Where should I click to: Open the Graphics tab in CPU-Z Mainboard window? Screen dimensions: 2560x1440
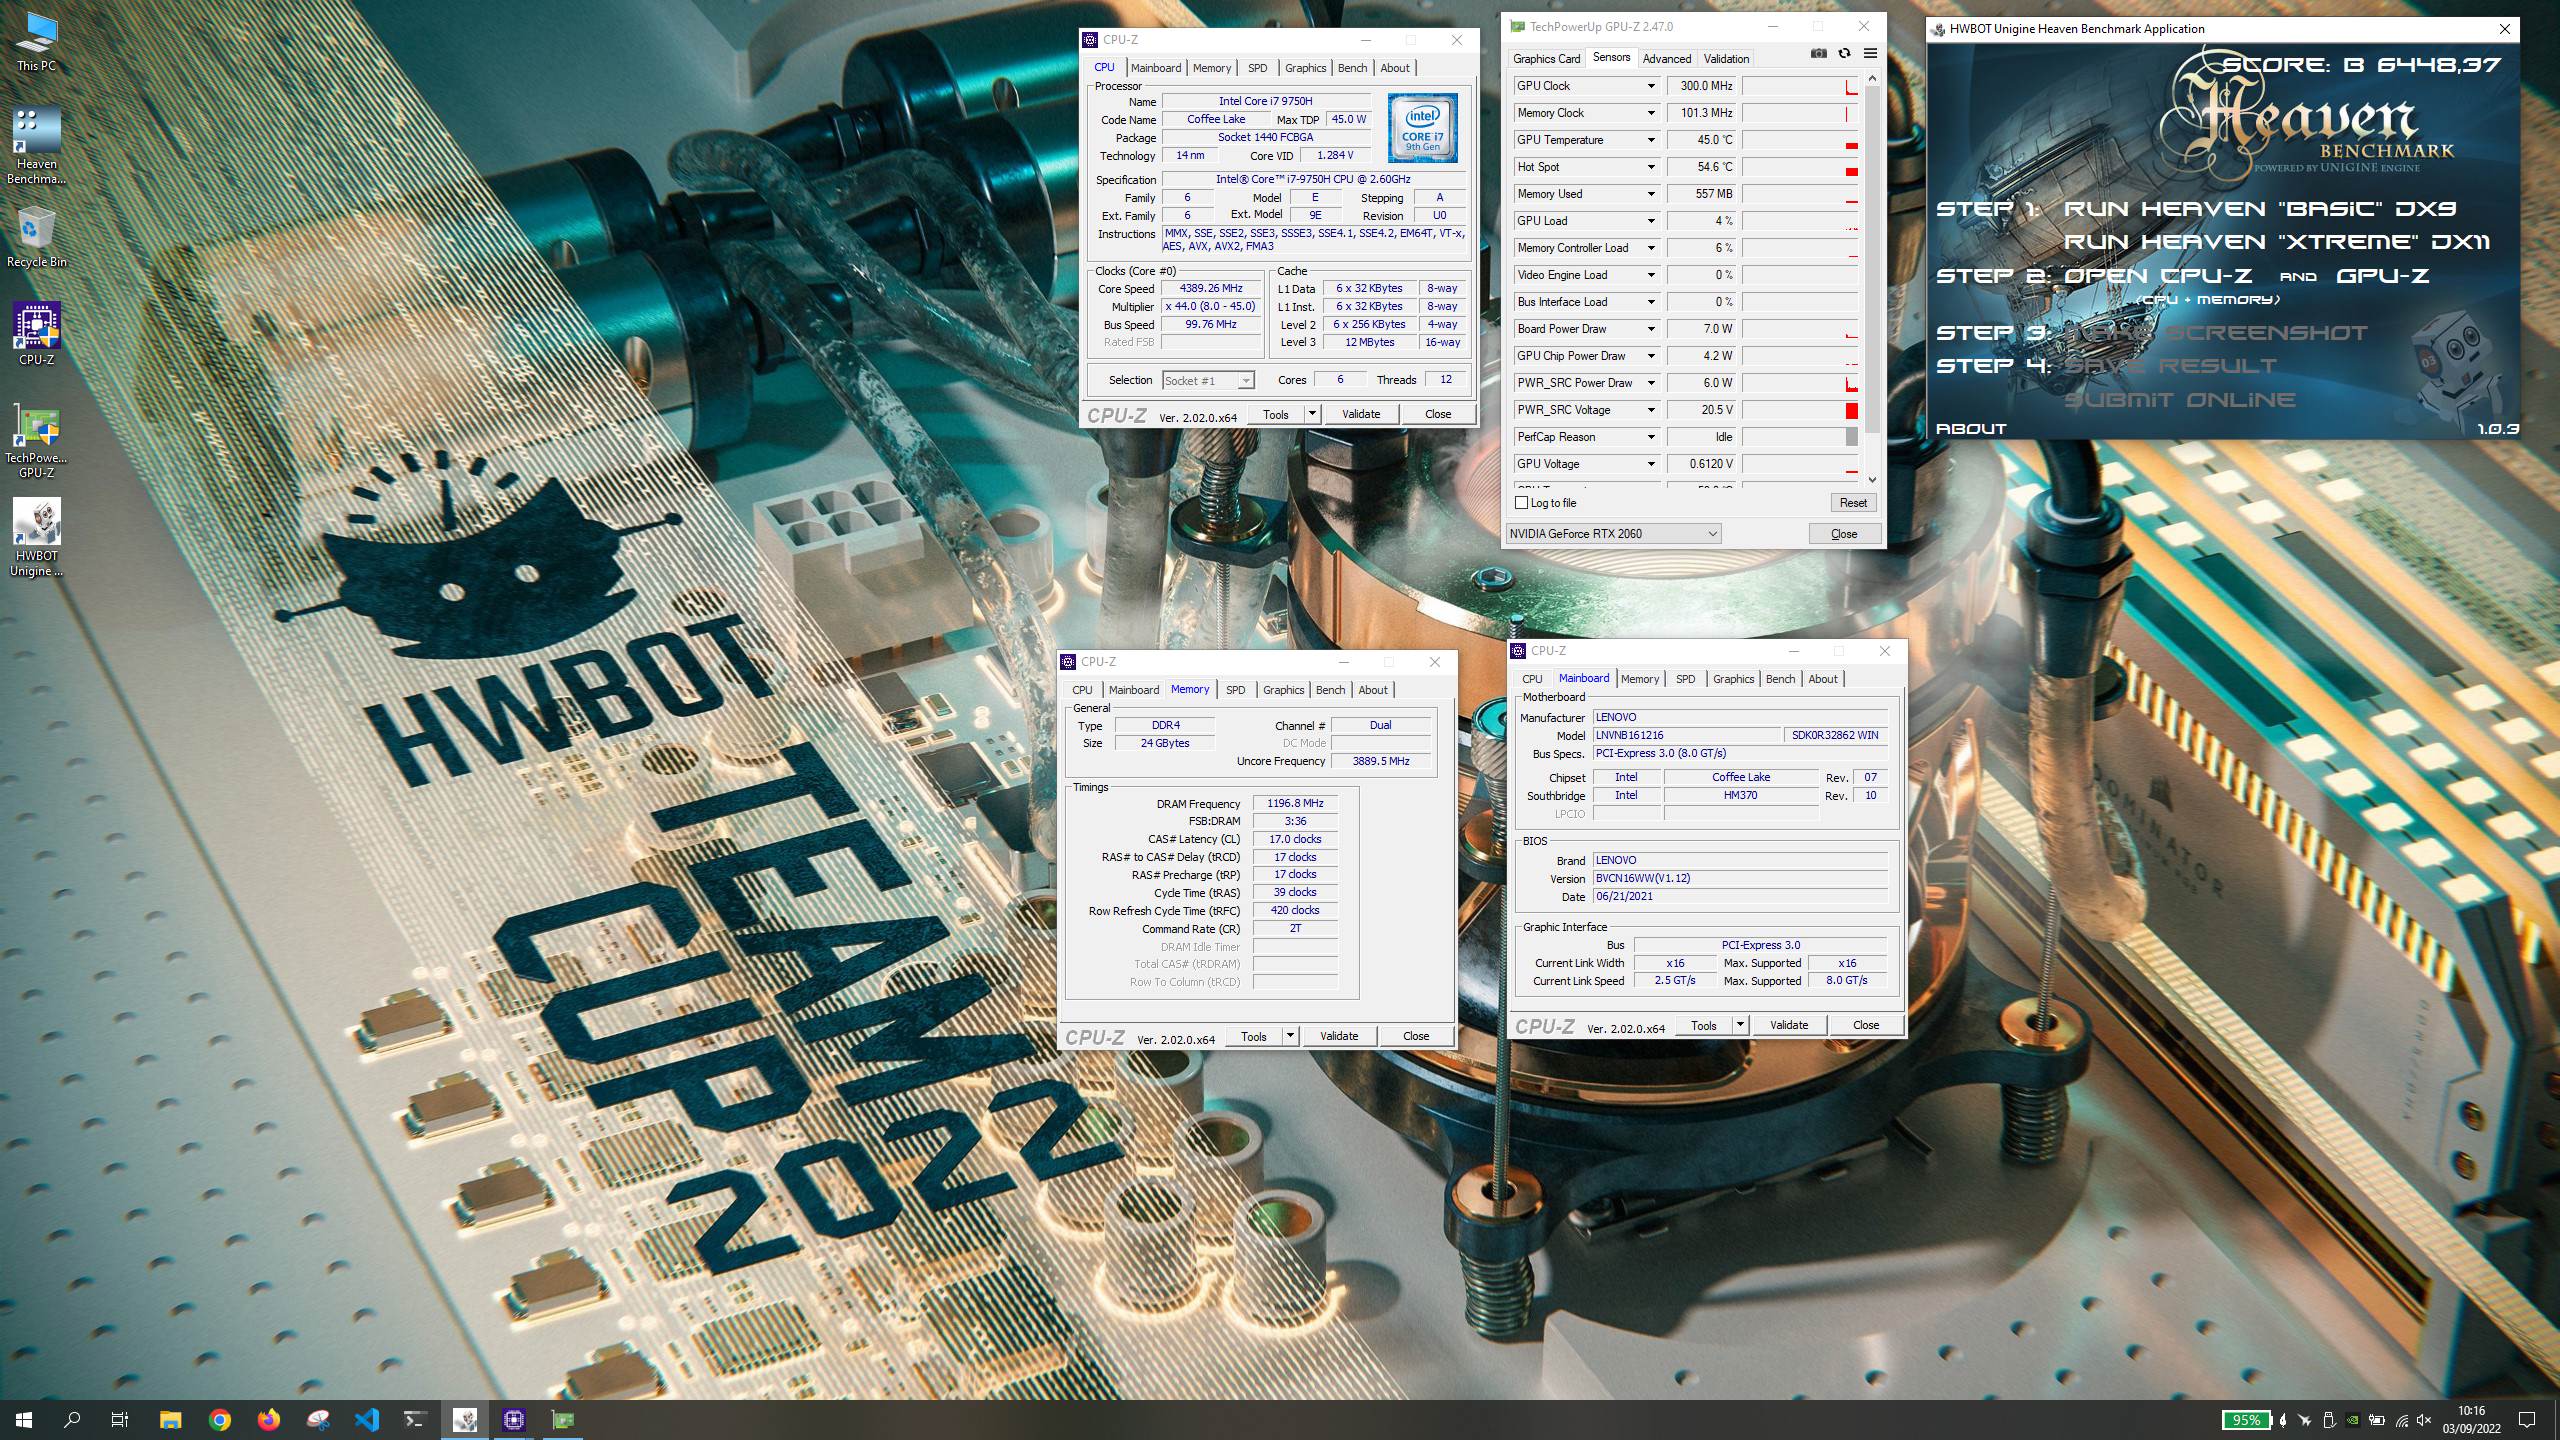(x=1733, y=679)
